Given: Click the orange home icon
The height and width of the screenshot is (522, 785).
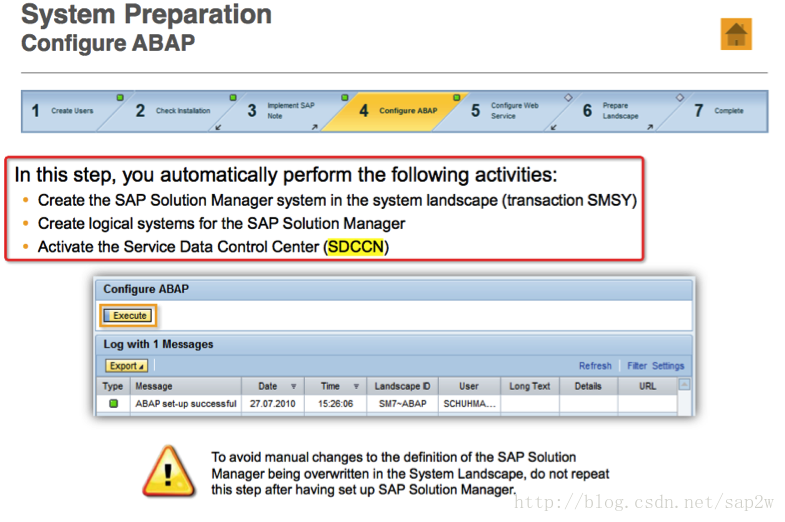Looking at the screenshot, I should [x=736, y=34].
